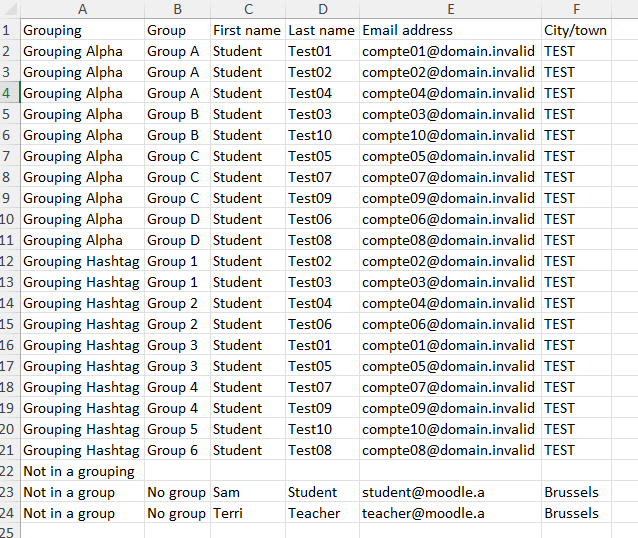Viewport: 638px width, 538px height.
Task: Click the select-all corner triangle
Action: click(10, 9)
